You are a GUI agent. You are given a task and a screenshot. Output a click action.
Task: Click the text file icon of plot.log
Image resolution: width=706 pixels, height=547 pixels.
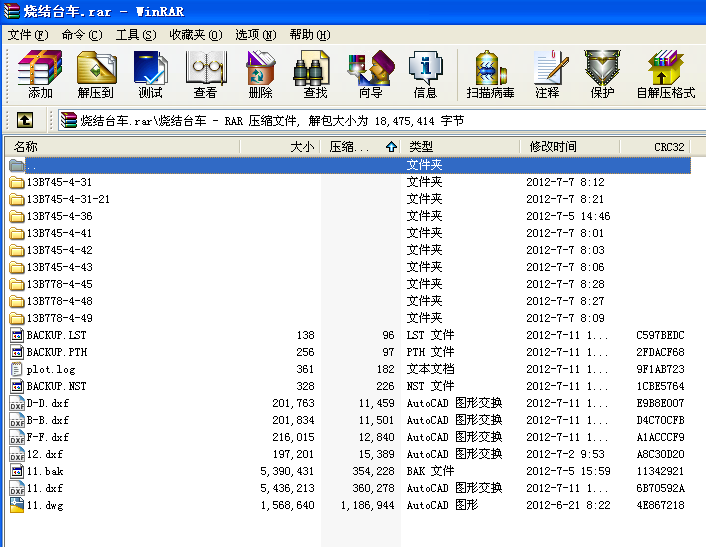pyautogui.click(x=17, y=369)
